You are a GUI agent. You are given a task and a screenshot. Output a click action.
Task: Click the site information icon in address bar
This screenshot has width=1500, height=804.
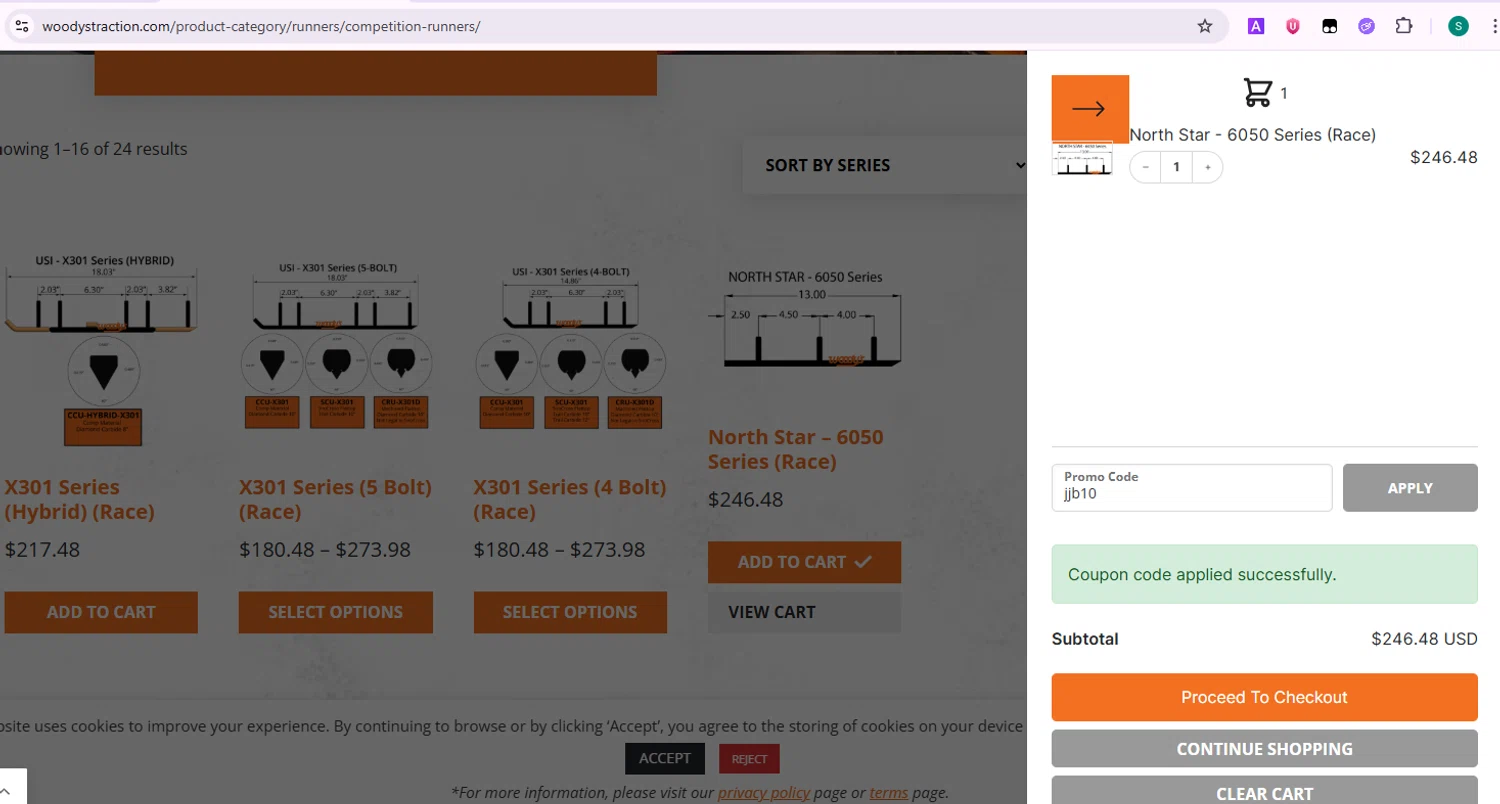pyautogui.click(x=22, y=26)
